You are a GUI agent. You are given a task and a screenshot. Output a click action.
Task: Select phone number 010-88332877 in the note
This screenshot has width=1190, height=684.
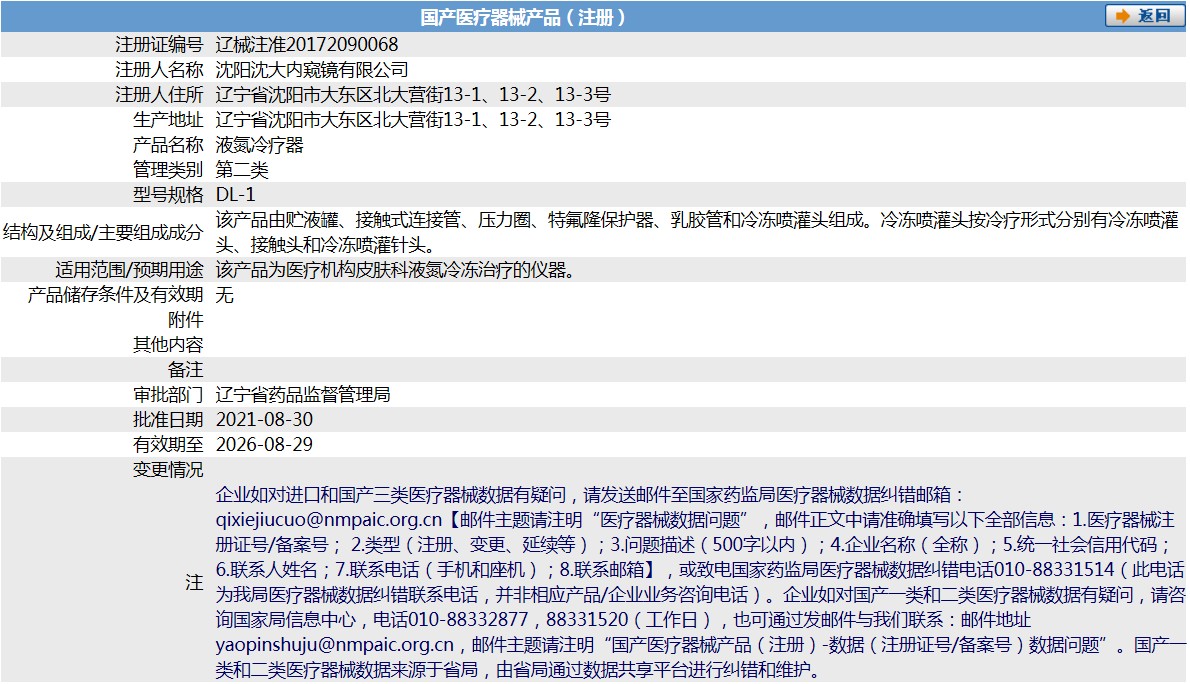click(x=468, y=620)
